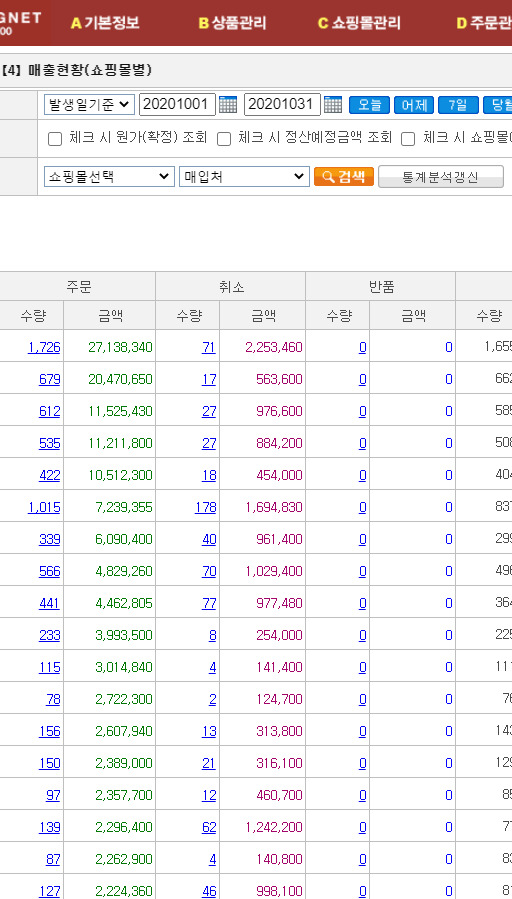The width and height of the screenshot is (512, 899).
Task: Open cancel quantity link 17
Action: click(x=209, y=380)
